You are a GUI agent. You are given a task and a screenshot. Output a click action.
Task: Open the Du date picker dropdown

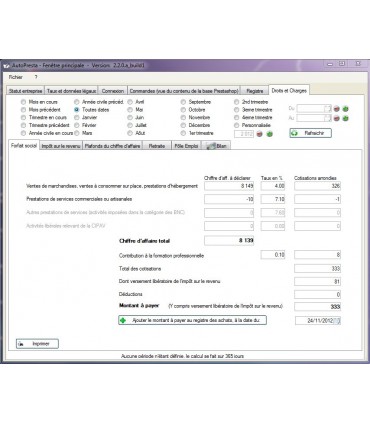tap(328, 109)
